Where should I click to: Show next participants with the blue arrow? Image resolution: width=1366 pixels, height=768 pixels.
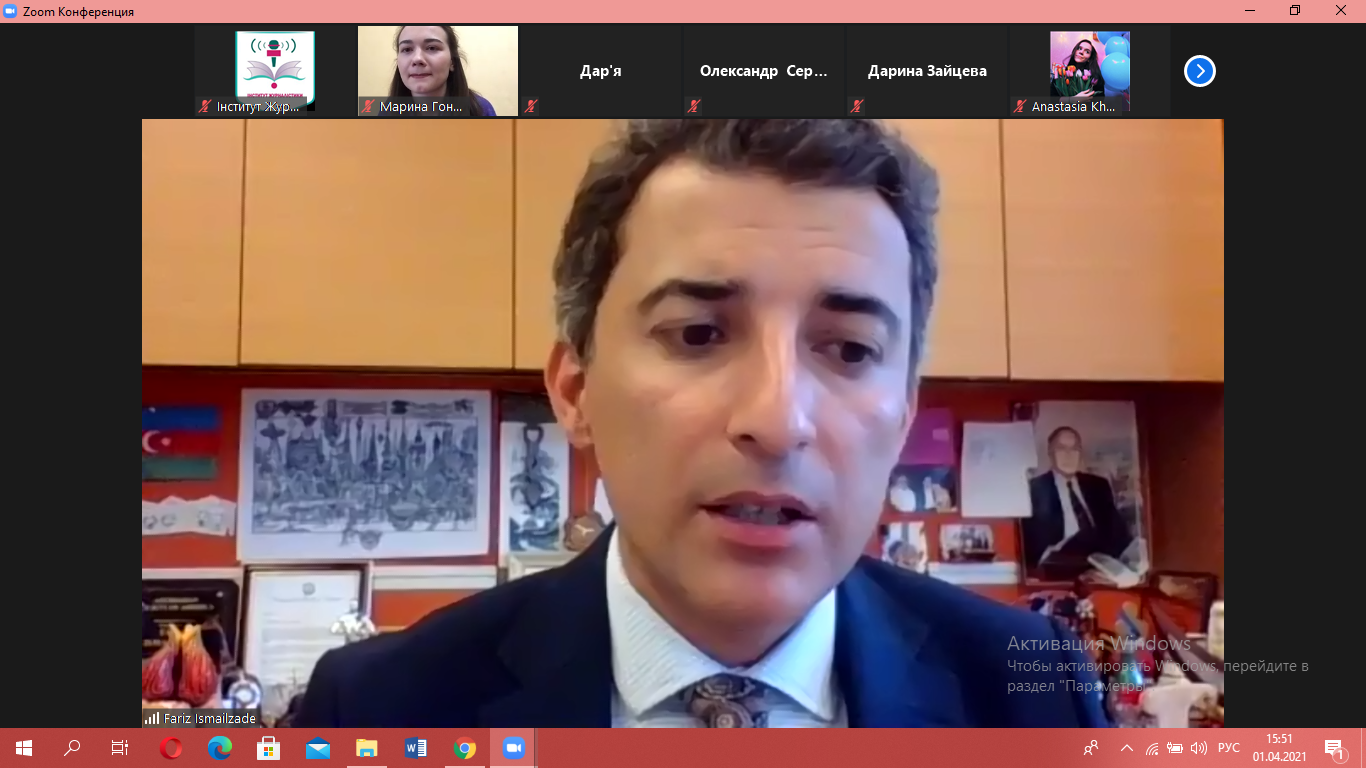coord(1199,71)
